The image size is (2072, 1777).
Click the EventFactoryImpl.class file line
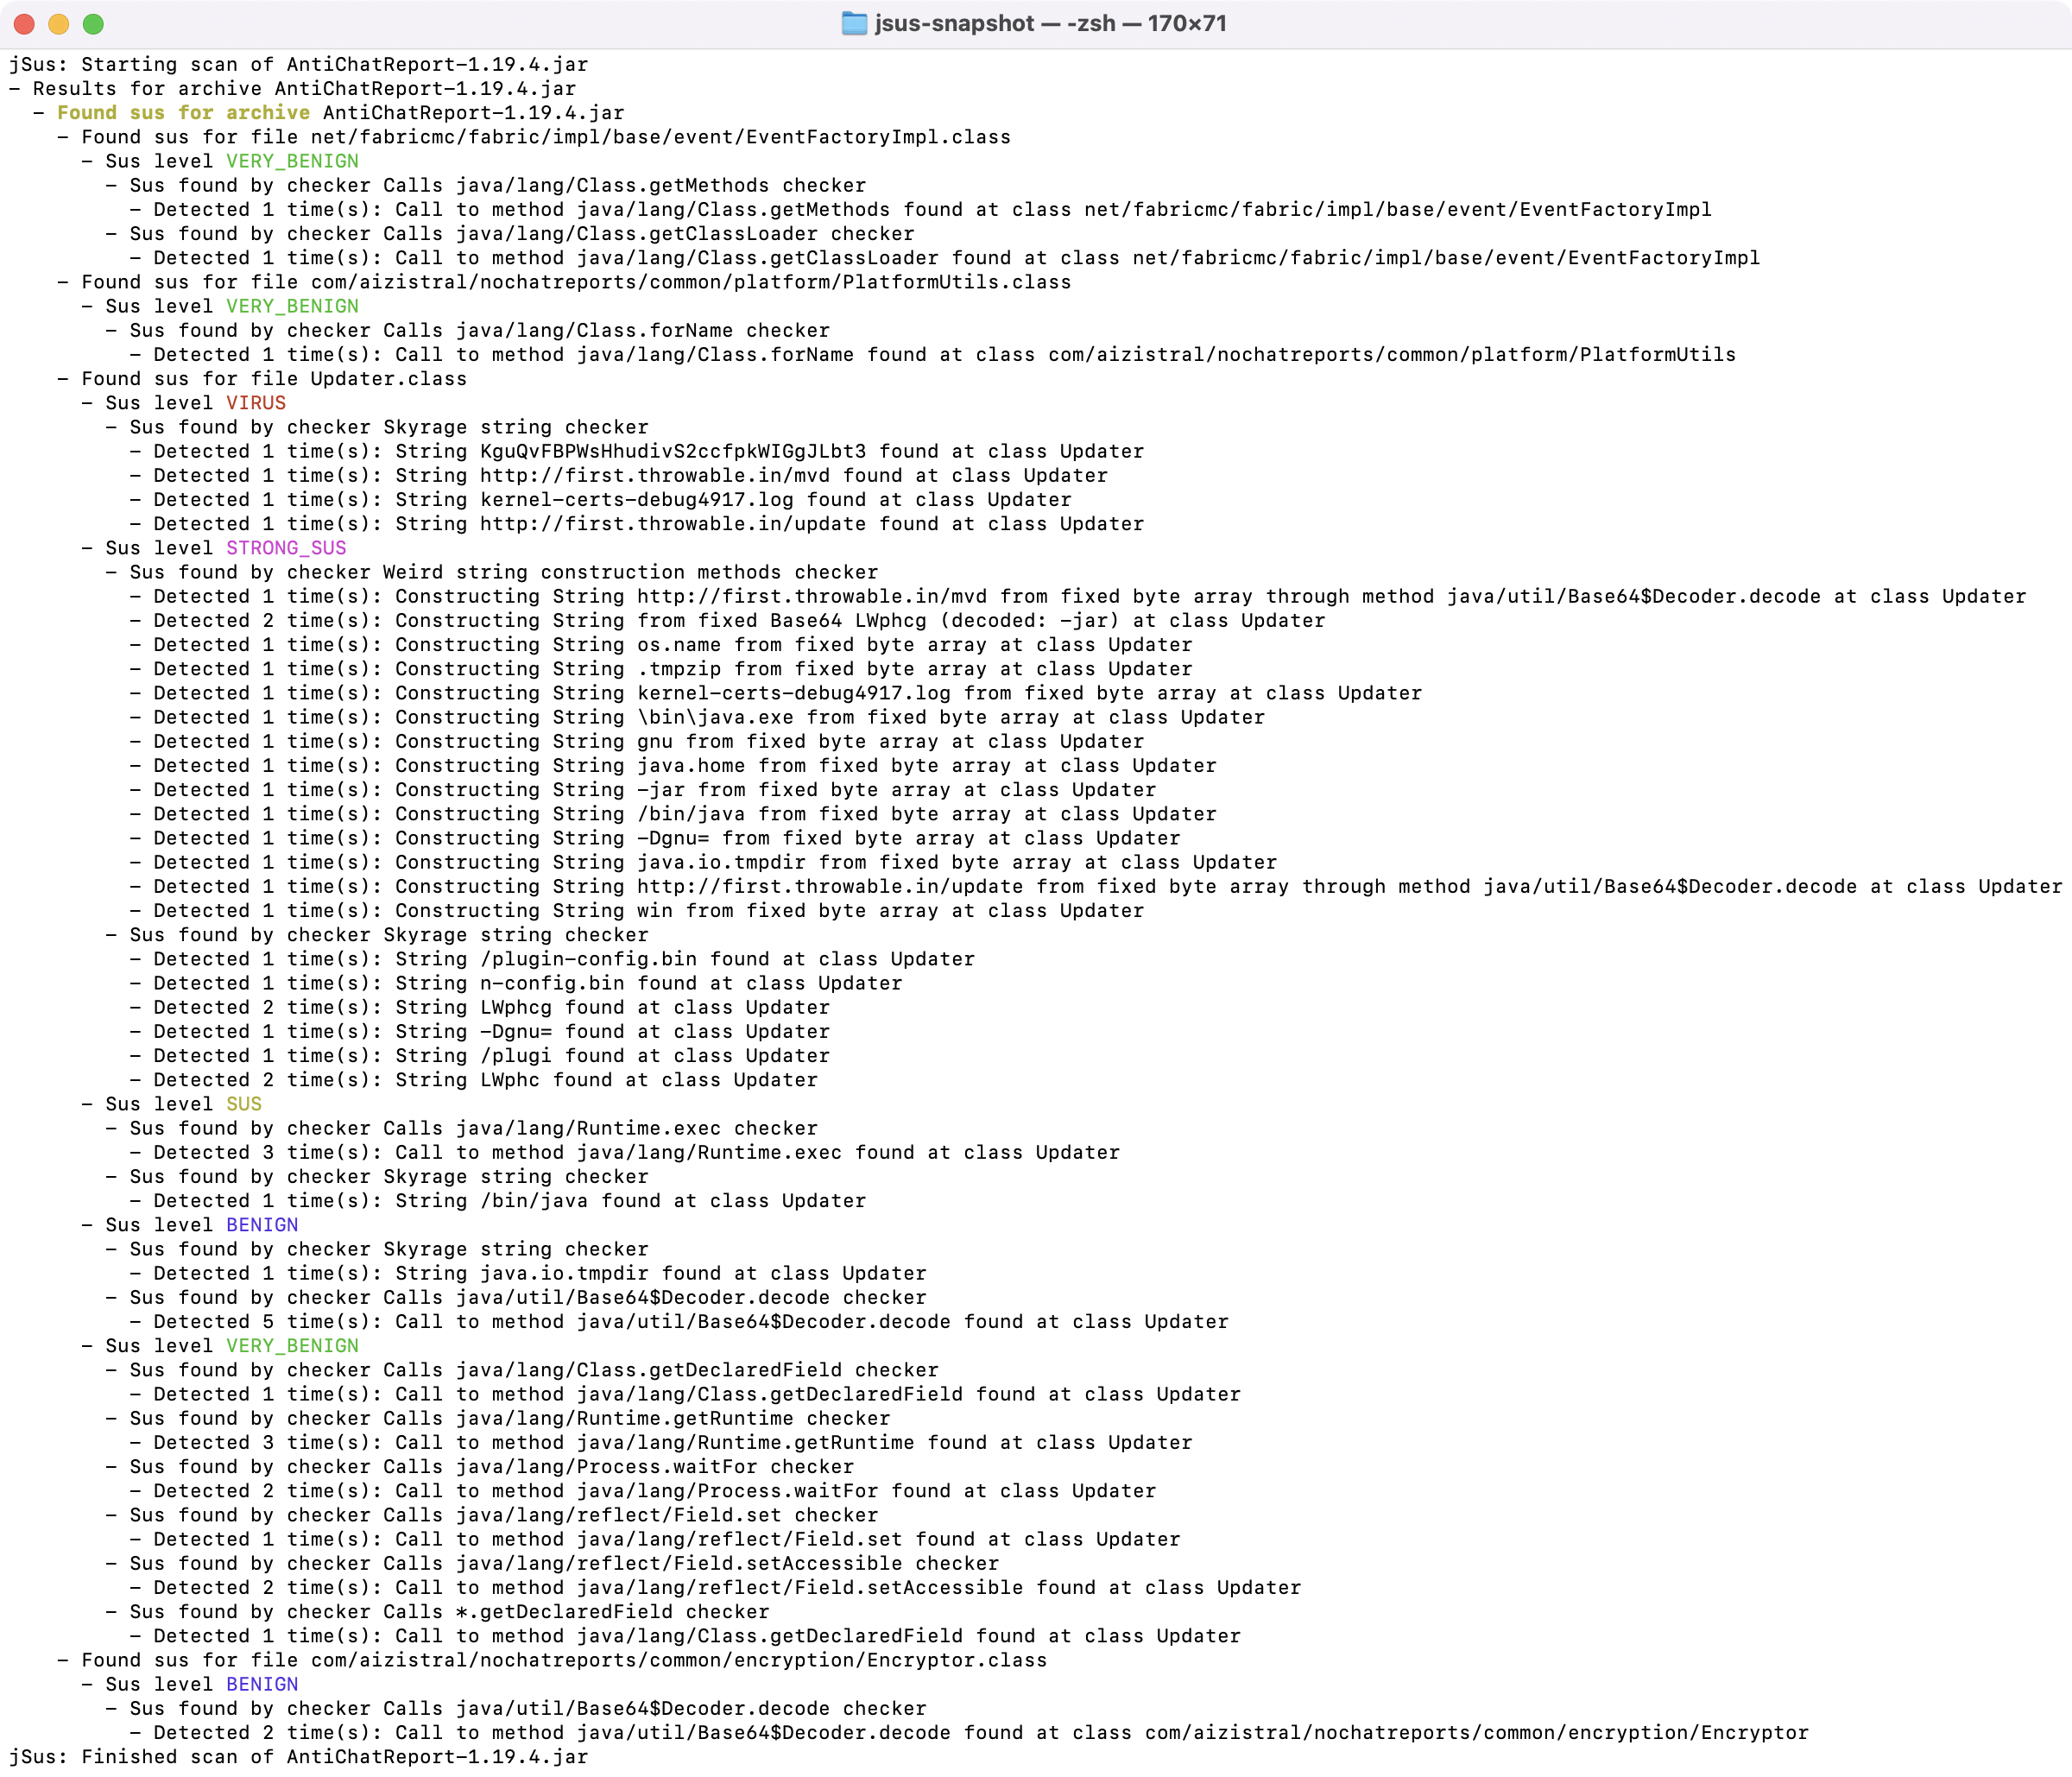(545, 137)
